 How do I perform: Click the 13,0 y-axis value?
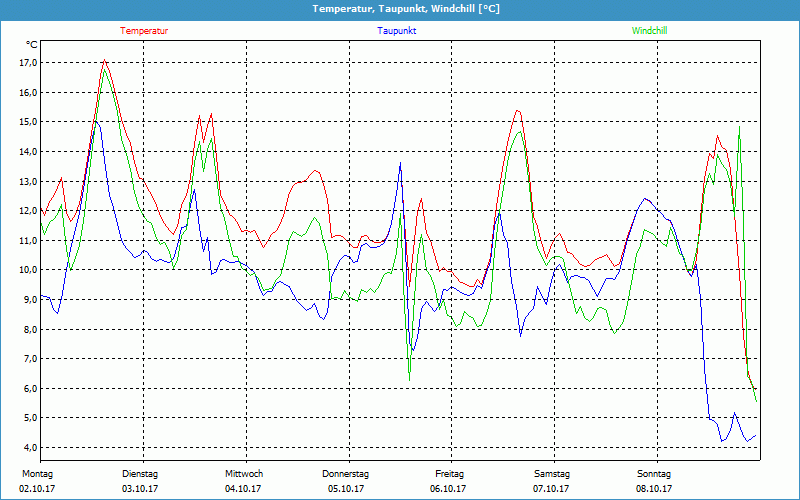pos(29,181)
